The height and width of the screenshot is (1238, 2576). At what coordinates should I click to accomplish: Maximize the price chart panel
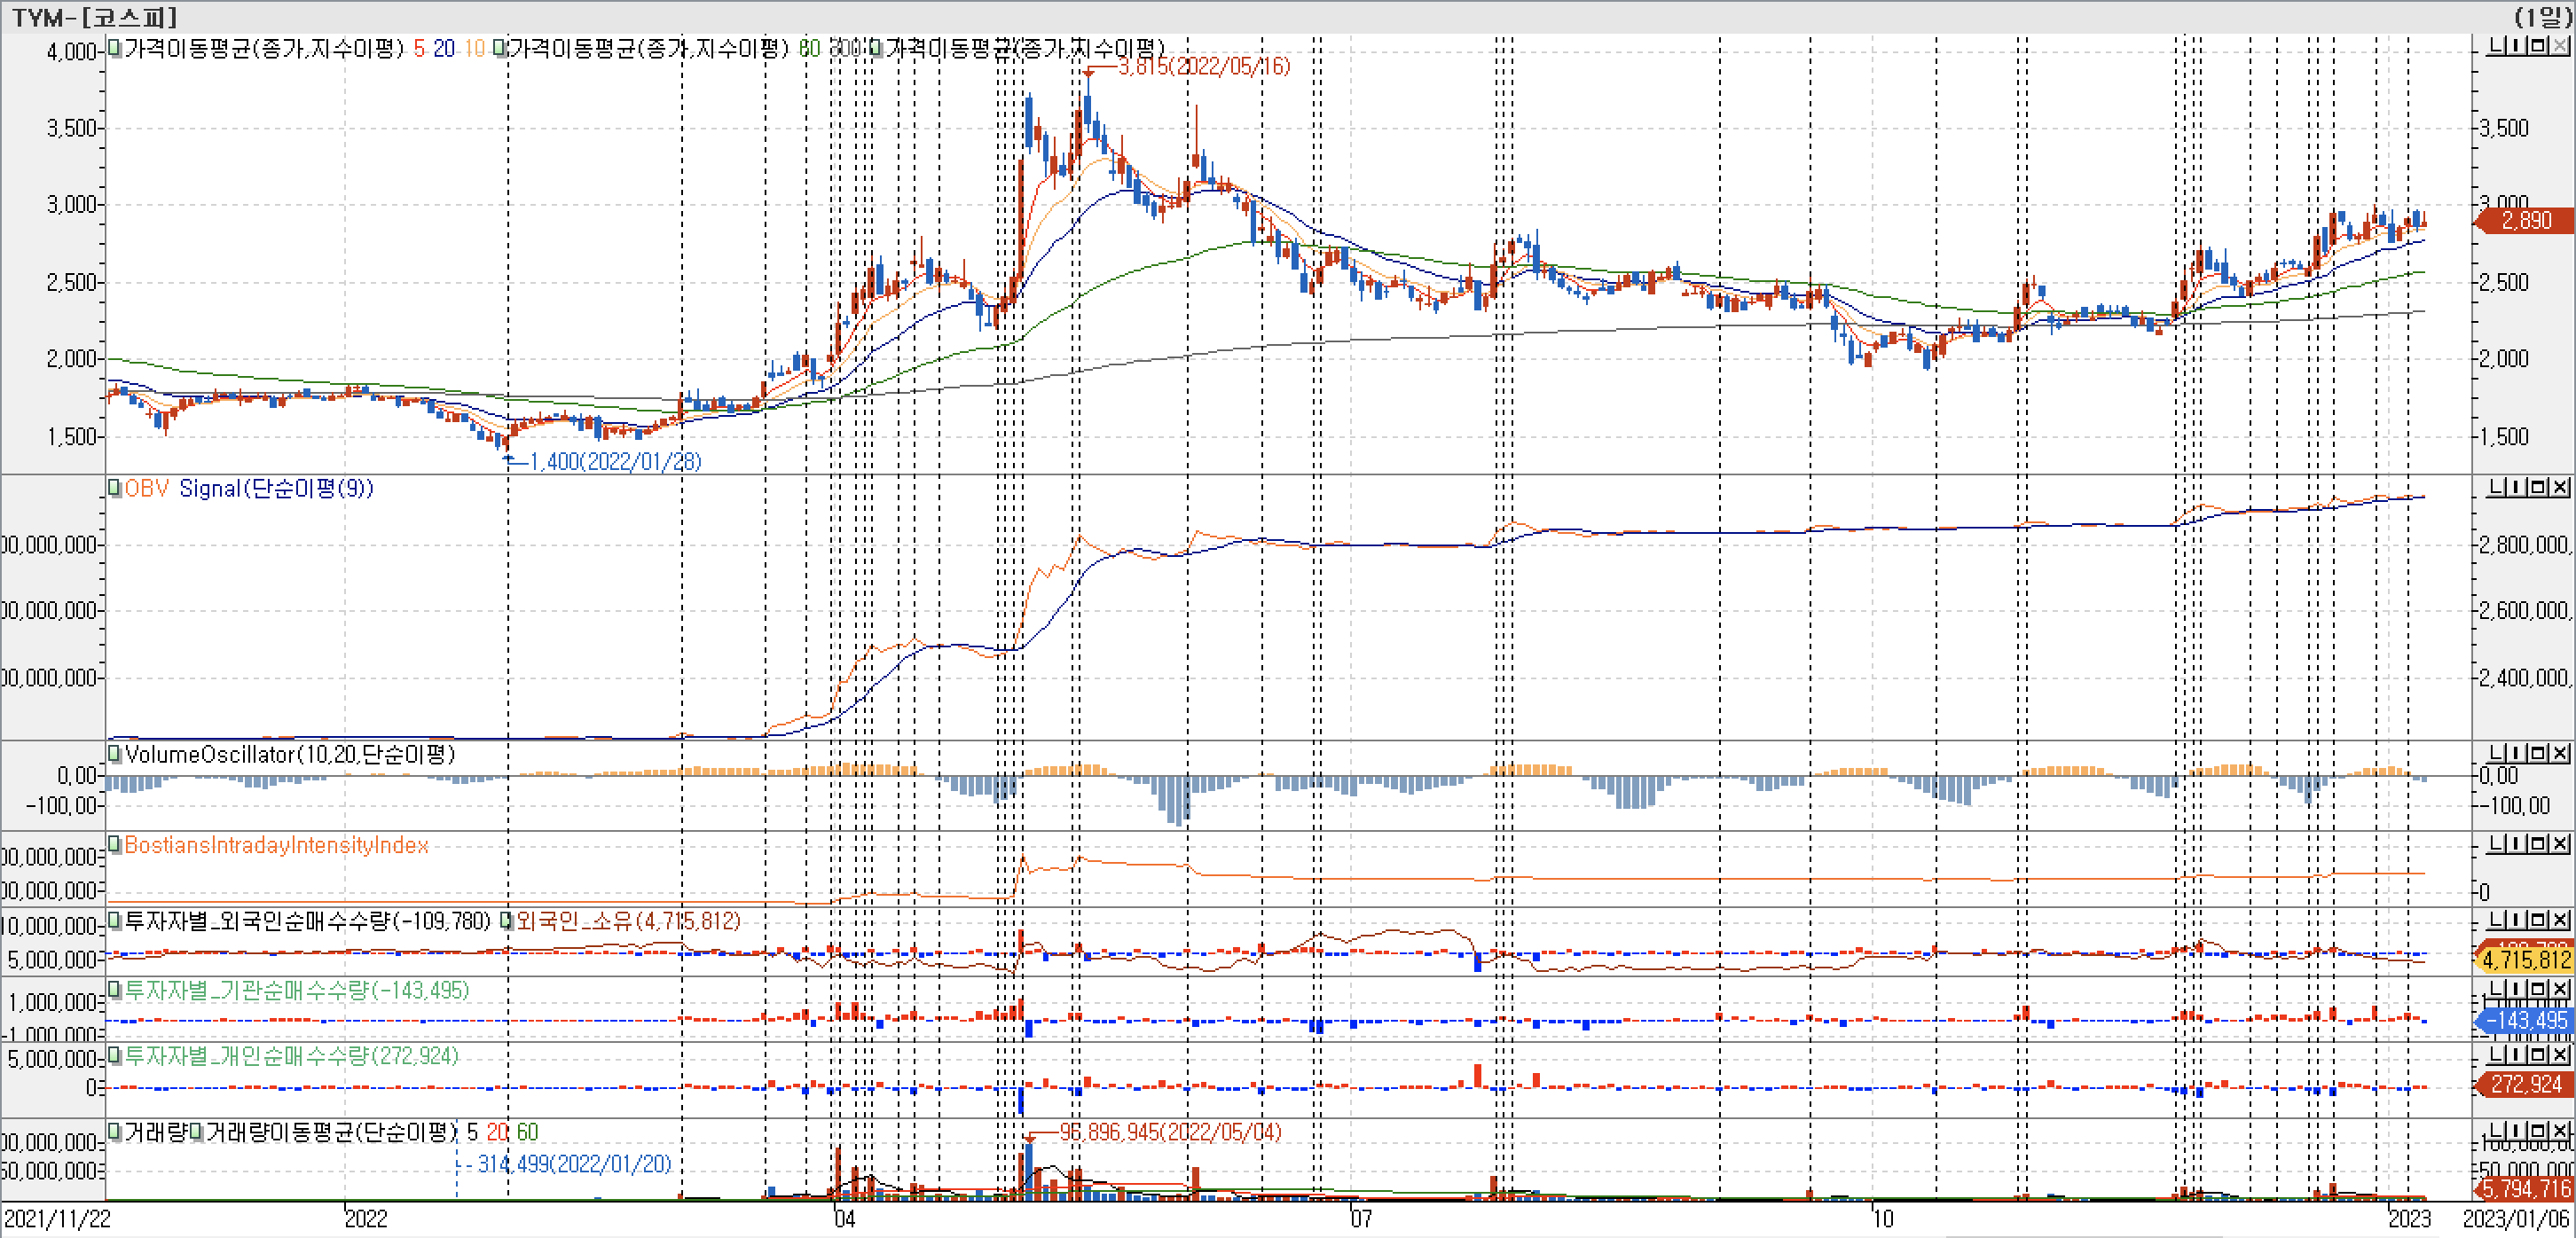click(x=2538, y=46)
